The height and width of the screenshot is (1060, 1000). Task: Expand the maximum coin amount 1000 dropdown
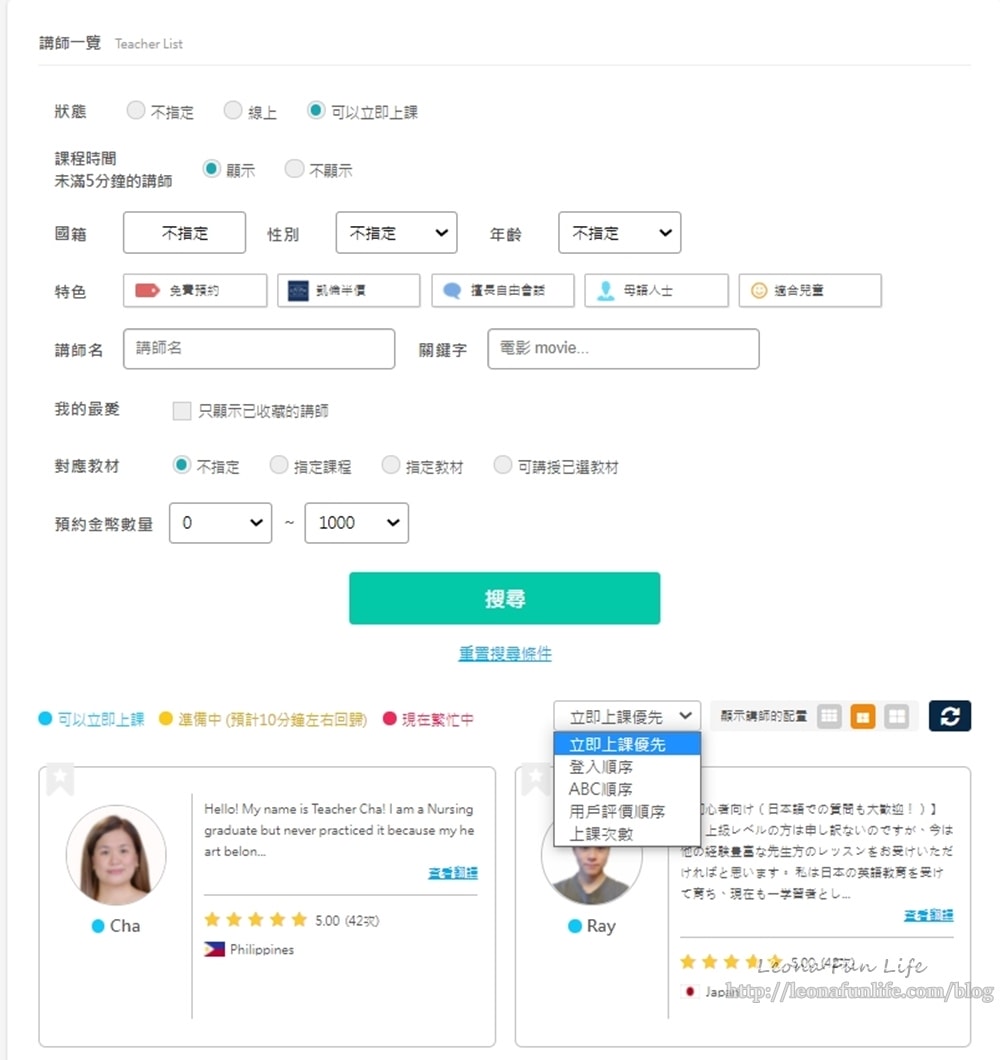coord(356,523)
